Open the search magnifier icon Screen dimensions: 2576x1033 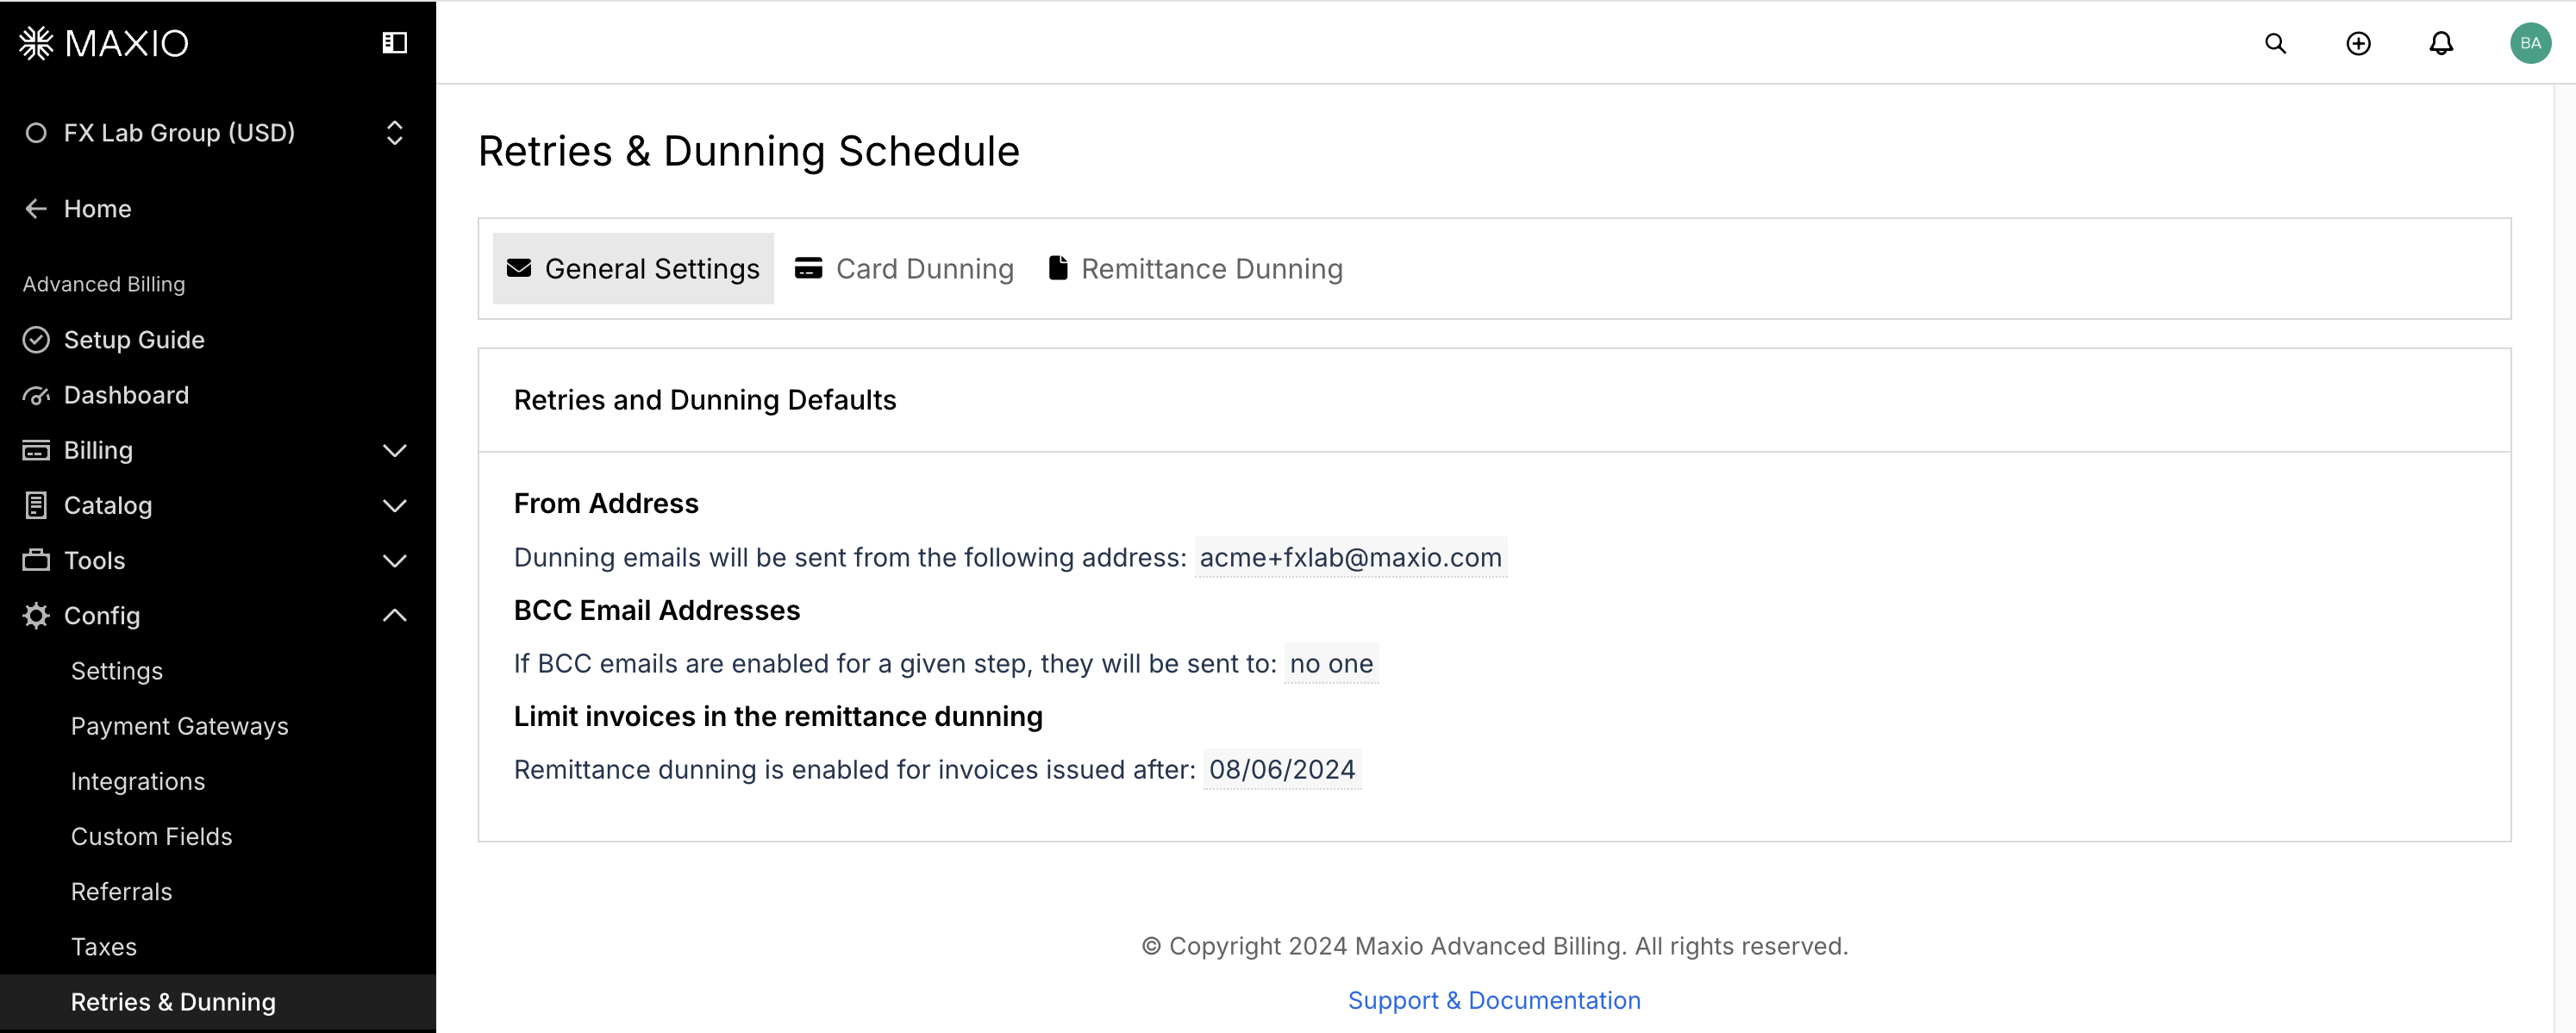2275,43
